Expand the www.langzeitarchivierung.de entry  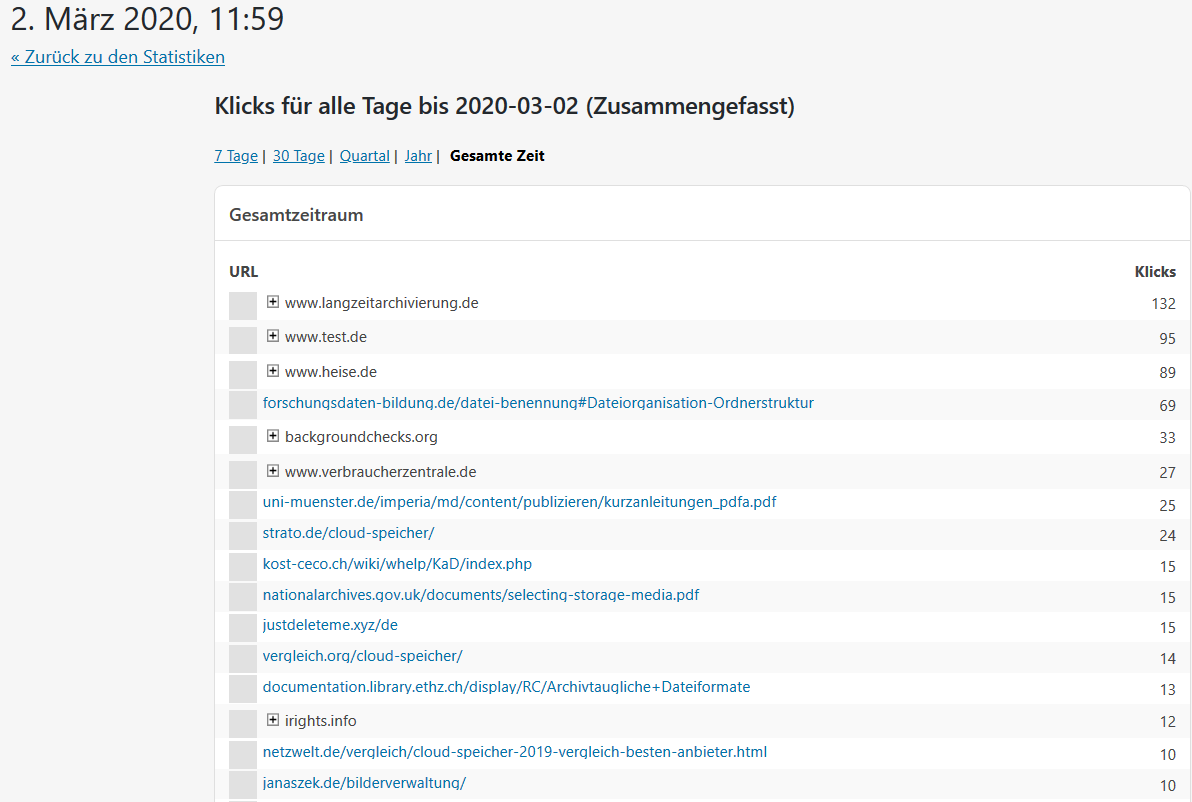[x=273, y=302]
